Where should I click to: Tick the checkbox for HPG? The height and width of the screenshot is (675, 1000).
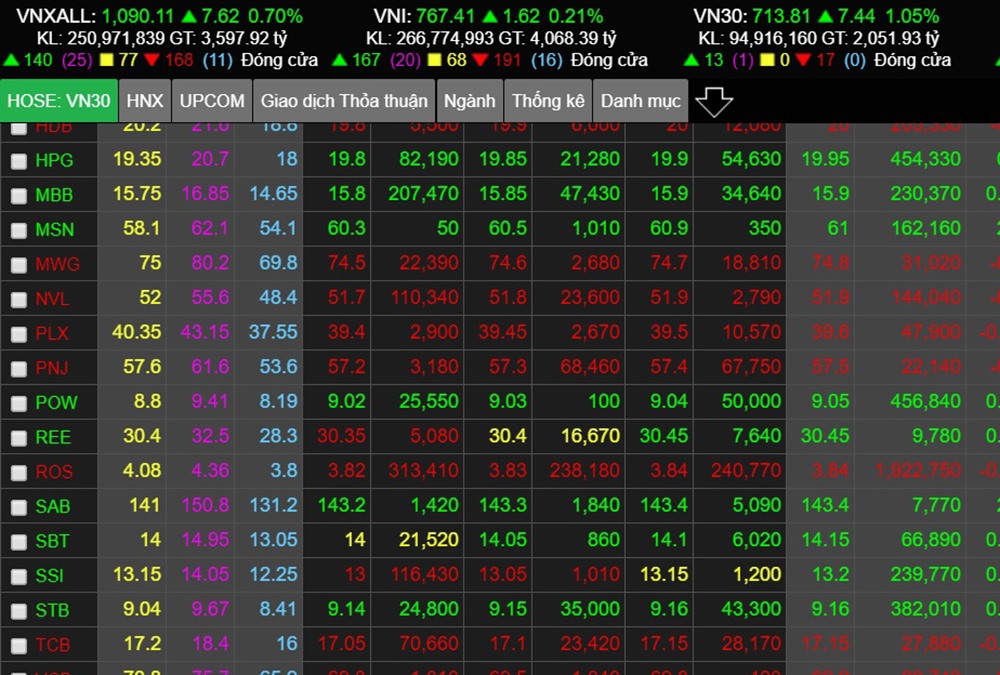click(19, 161)
